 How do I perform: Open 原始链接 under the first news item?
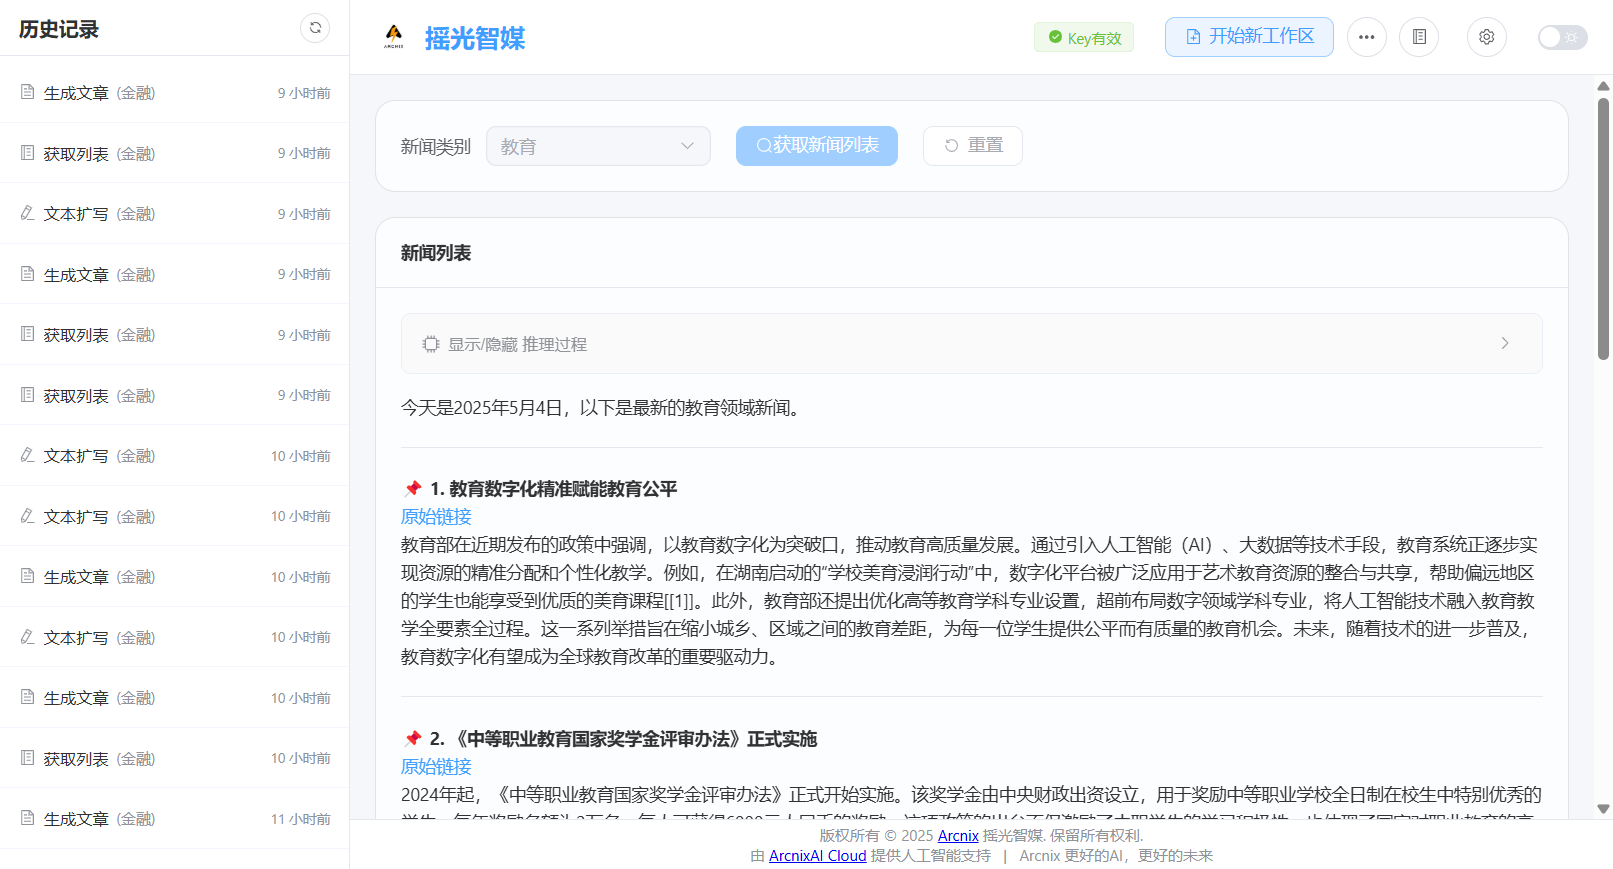point(436,517)
